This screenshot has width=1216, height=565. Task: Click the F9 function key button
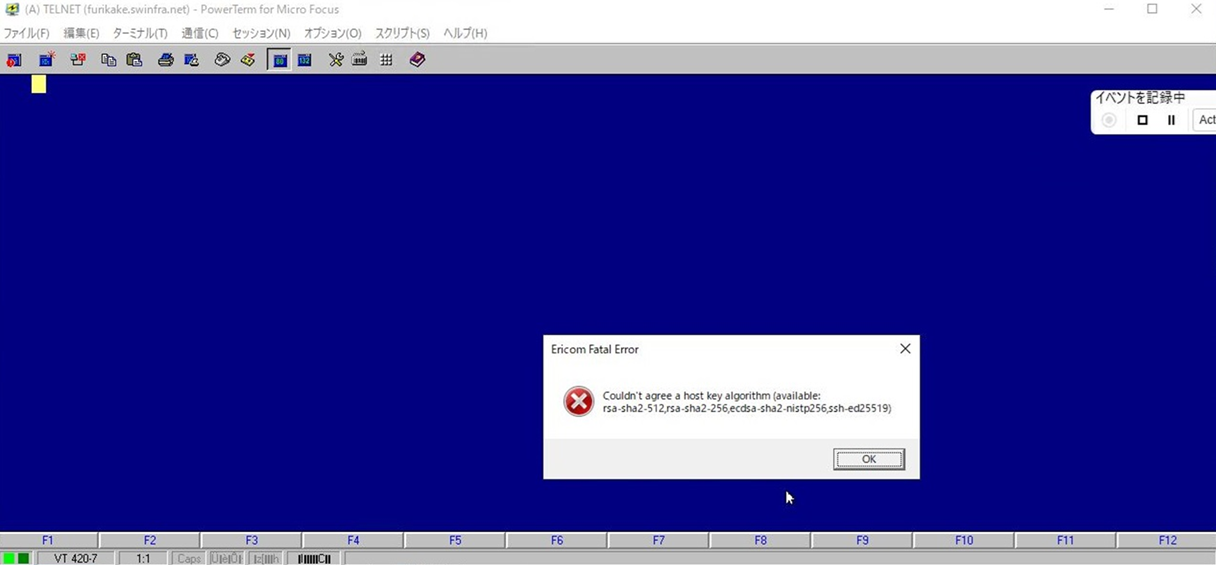862,540
